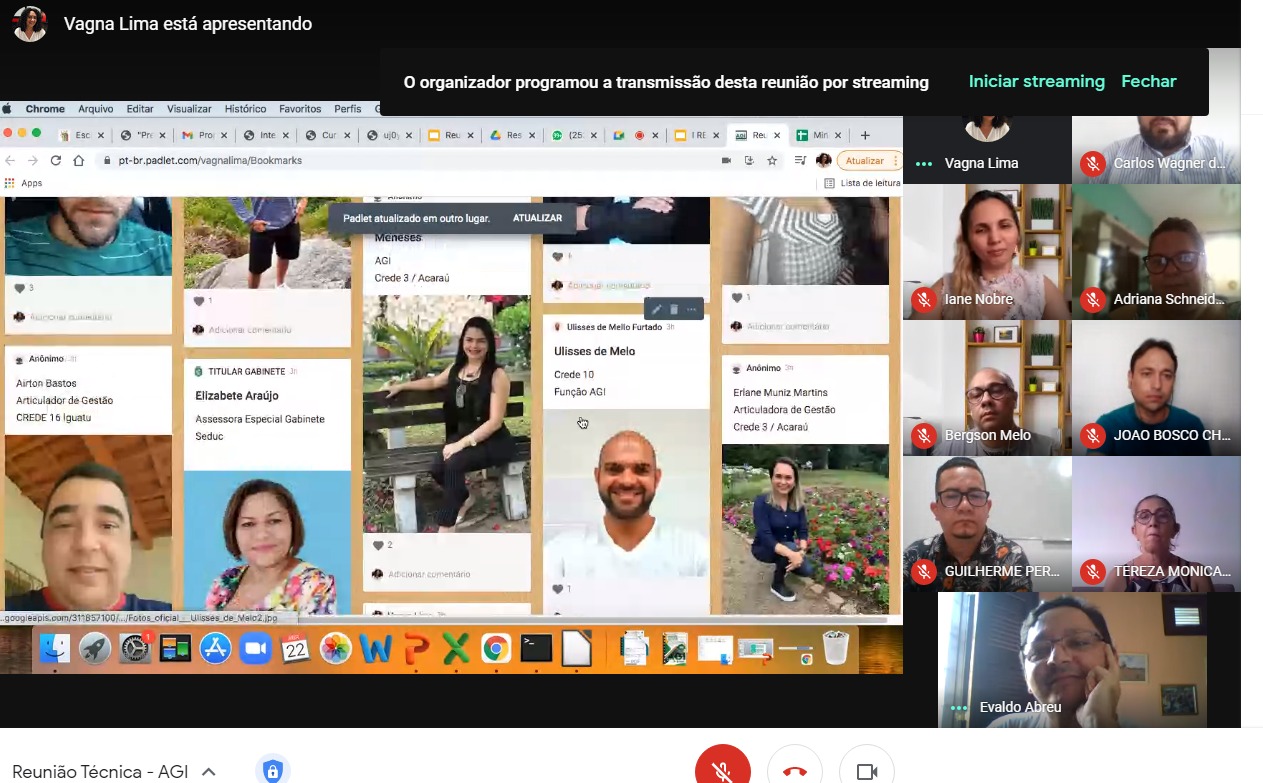Select Evaldo Abreu's video tile
The height and width of the screenshot is (783, 1263).
point(1072,660)
